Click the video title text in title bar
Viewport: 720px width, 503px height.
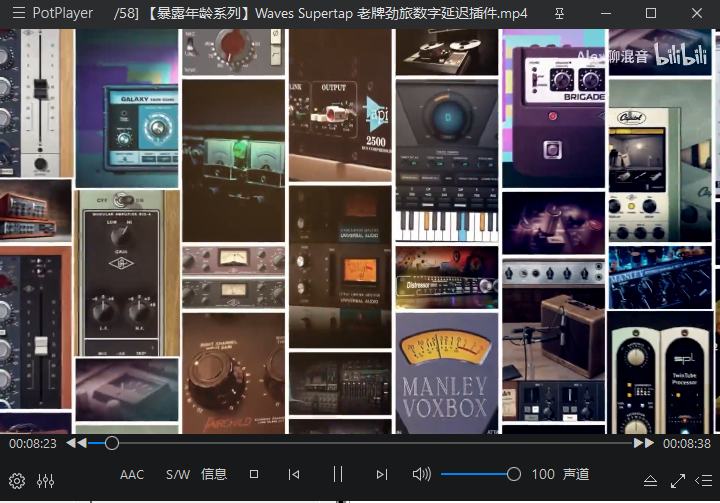[321, 13]
